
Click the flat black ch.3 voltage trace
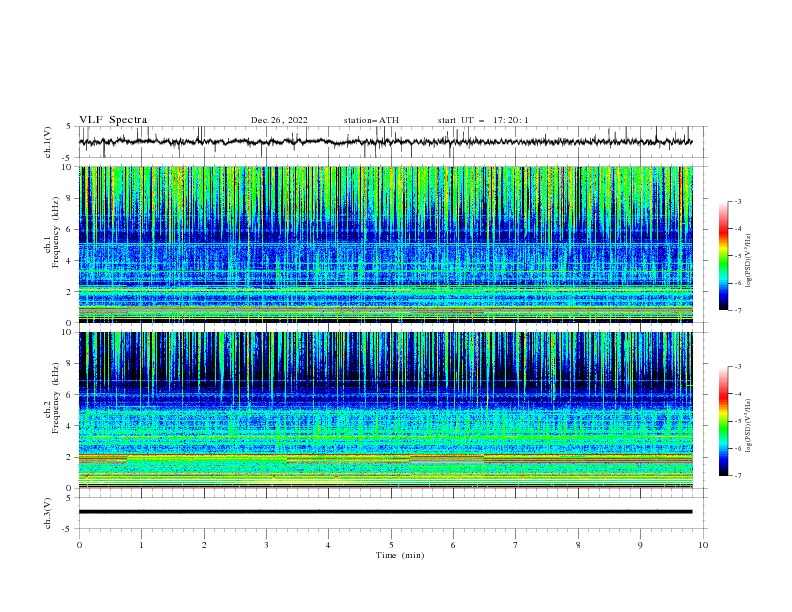(x=385, y=512)
